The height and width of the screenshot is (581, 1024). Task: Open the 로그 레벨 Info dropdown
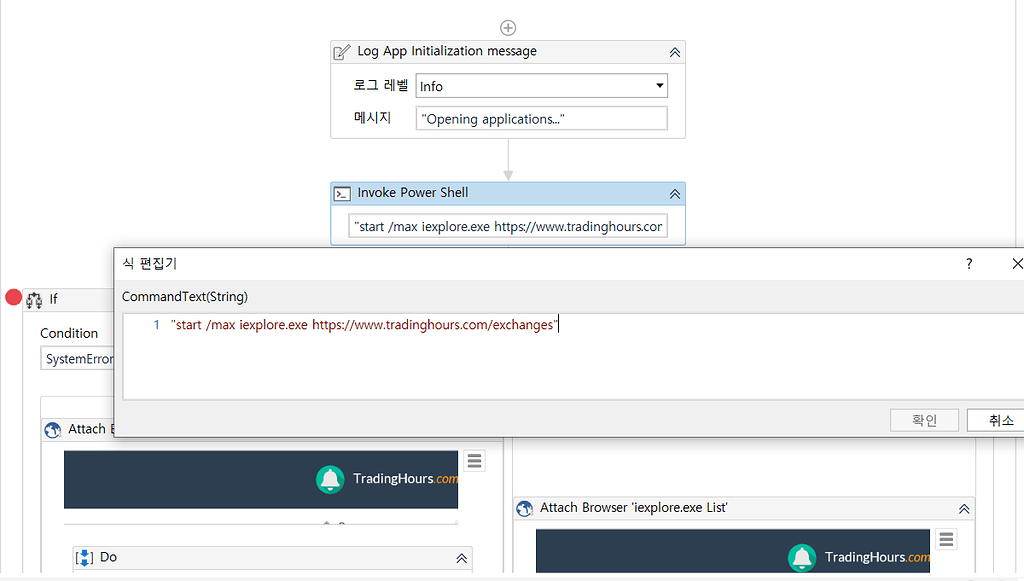coord(659,86)
